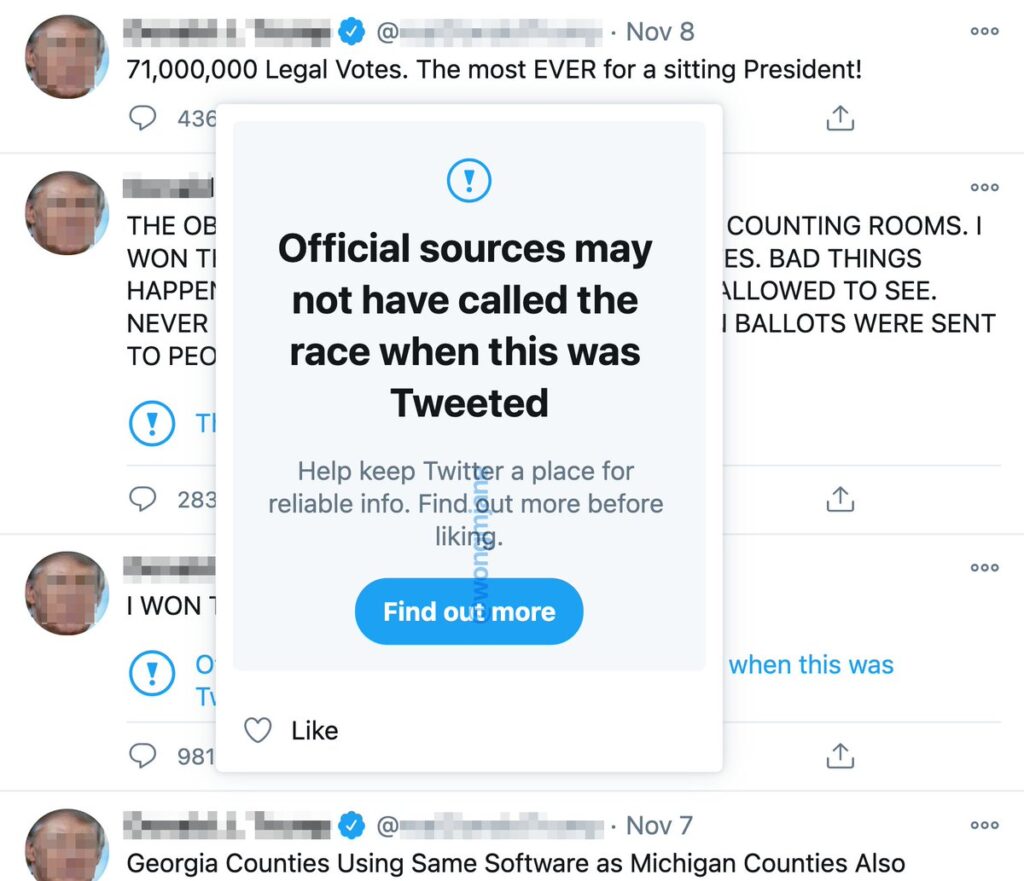Open more options on the COUNTING ROOMS tweet
The image size is (1024, 881).
pos(984,188)
